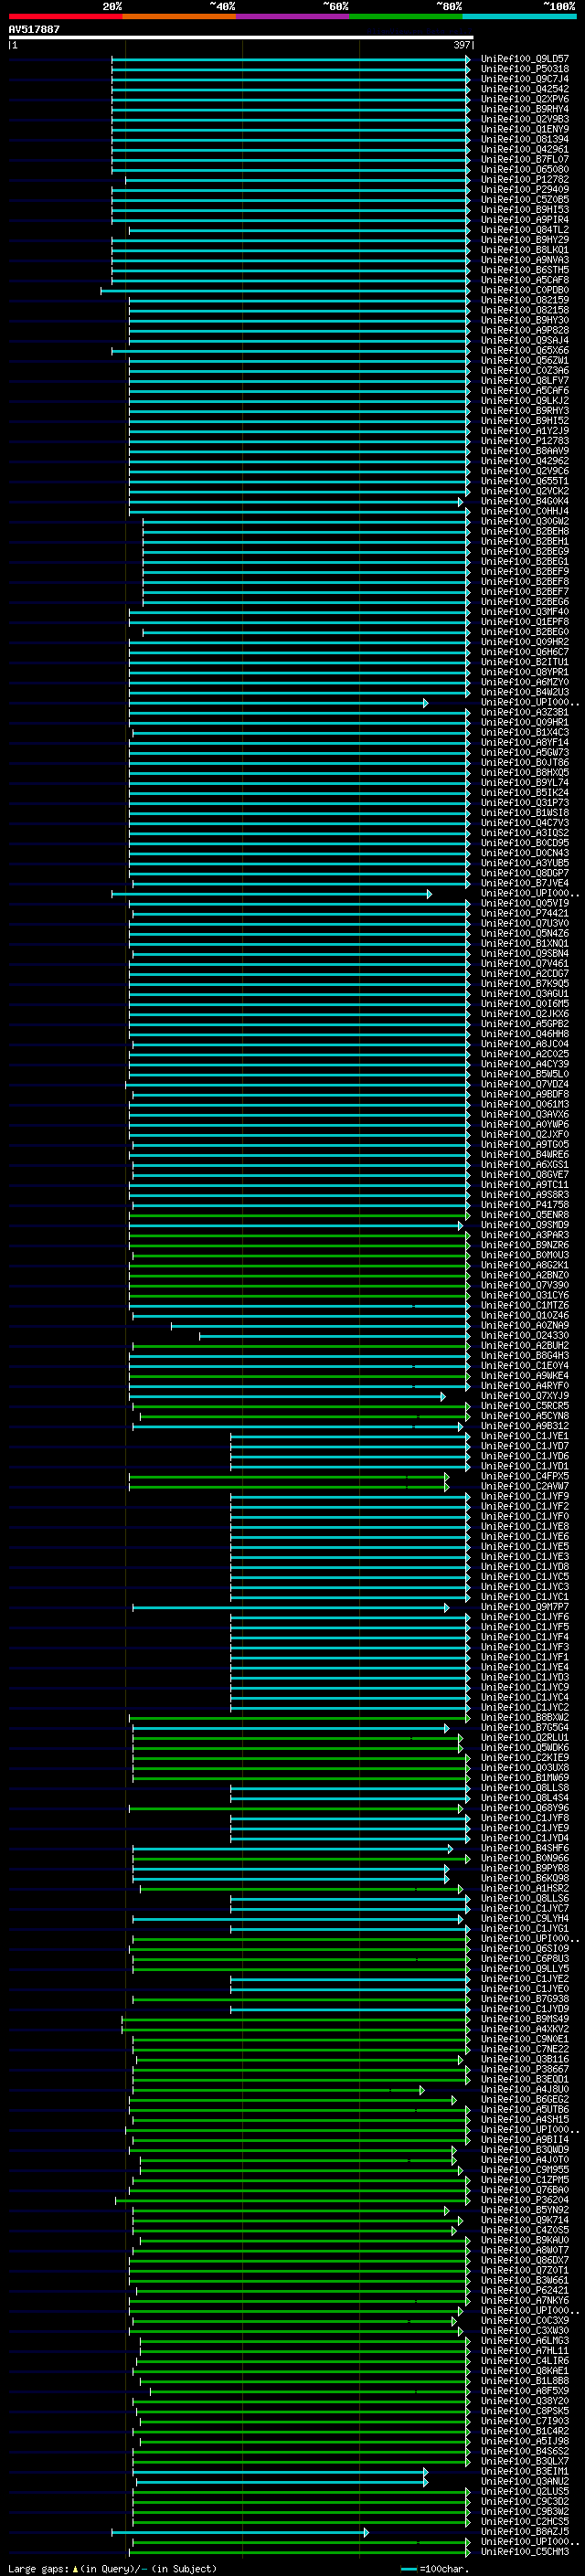Image resolution: width=585 pixels, height=2576 pixels.
Task: Select the UniRef100_P41758 label
Action: pos(524,1205)
